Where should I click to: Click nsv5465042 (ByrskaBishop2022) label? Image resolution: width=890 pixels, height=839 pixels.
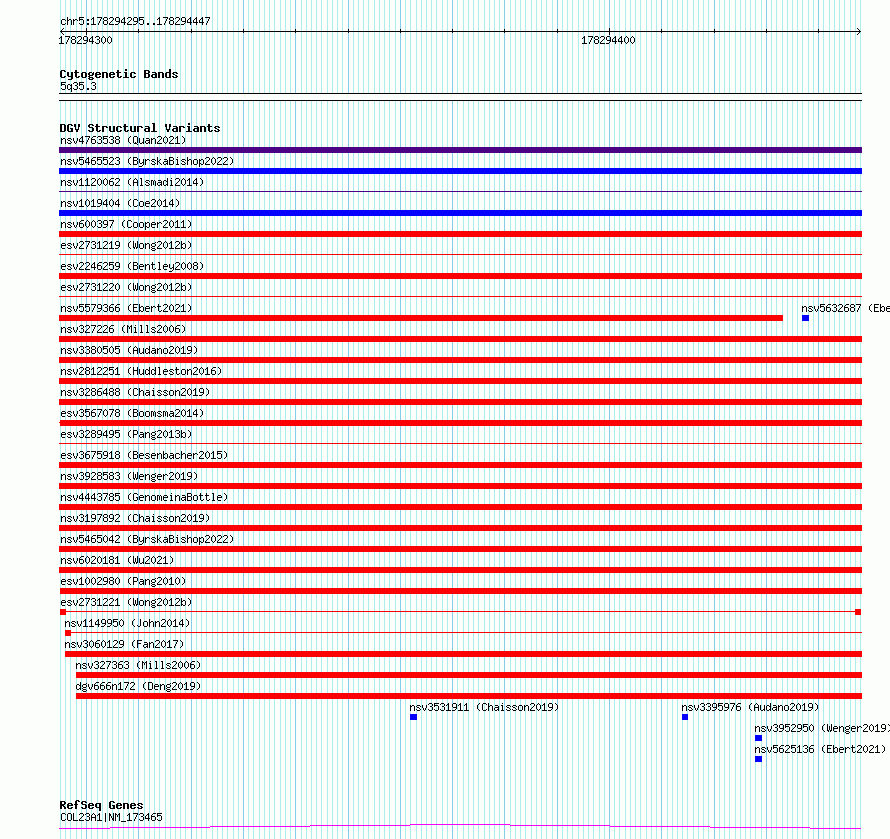pyautogui.click(x=147, y=539)
